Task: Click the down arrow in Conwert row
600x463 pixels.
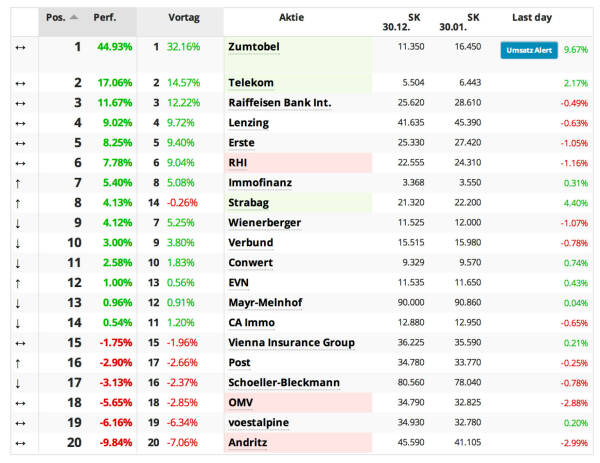Action: 19,262
